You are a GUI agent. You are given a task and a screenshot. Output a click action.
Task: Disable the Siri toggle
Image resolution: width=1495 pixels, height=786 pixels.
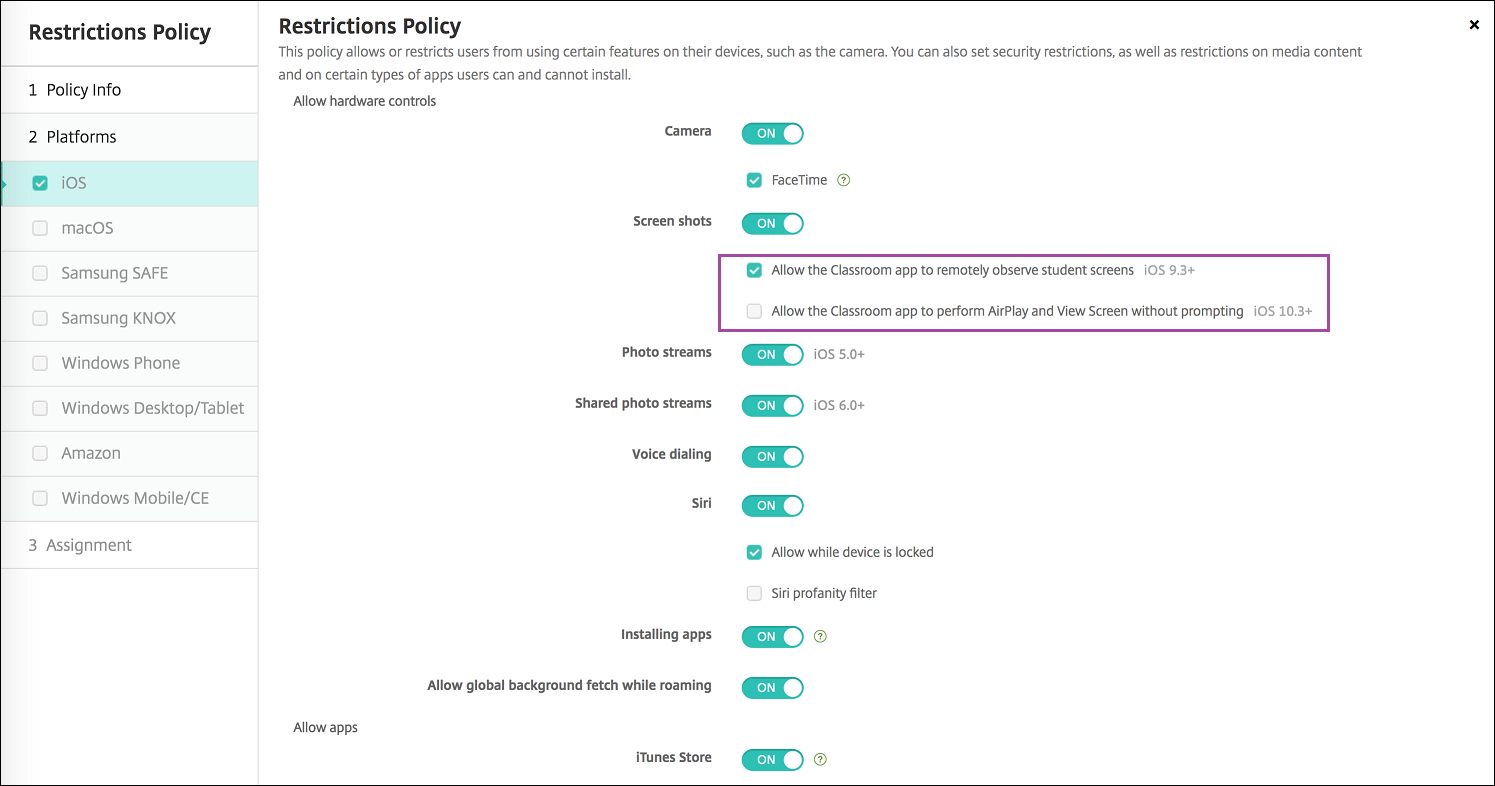[772, 505]
